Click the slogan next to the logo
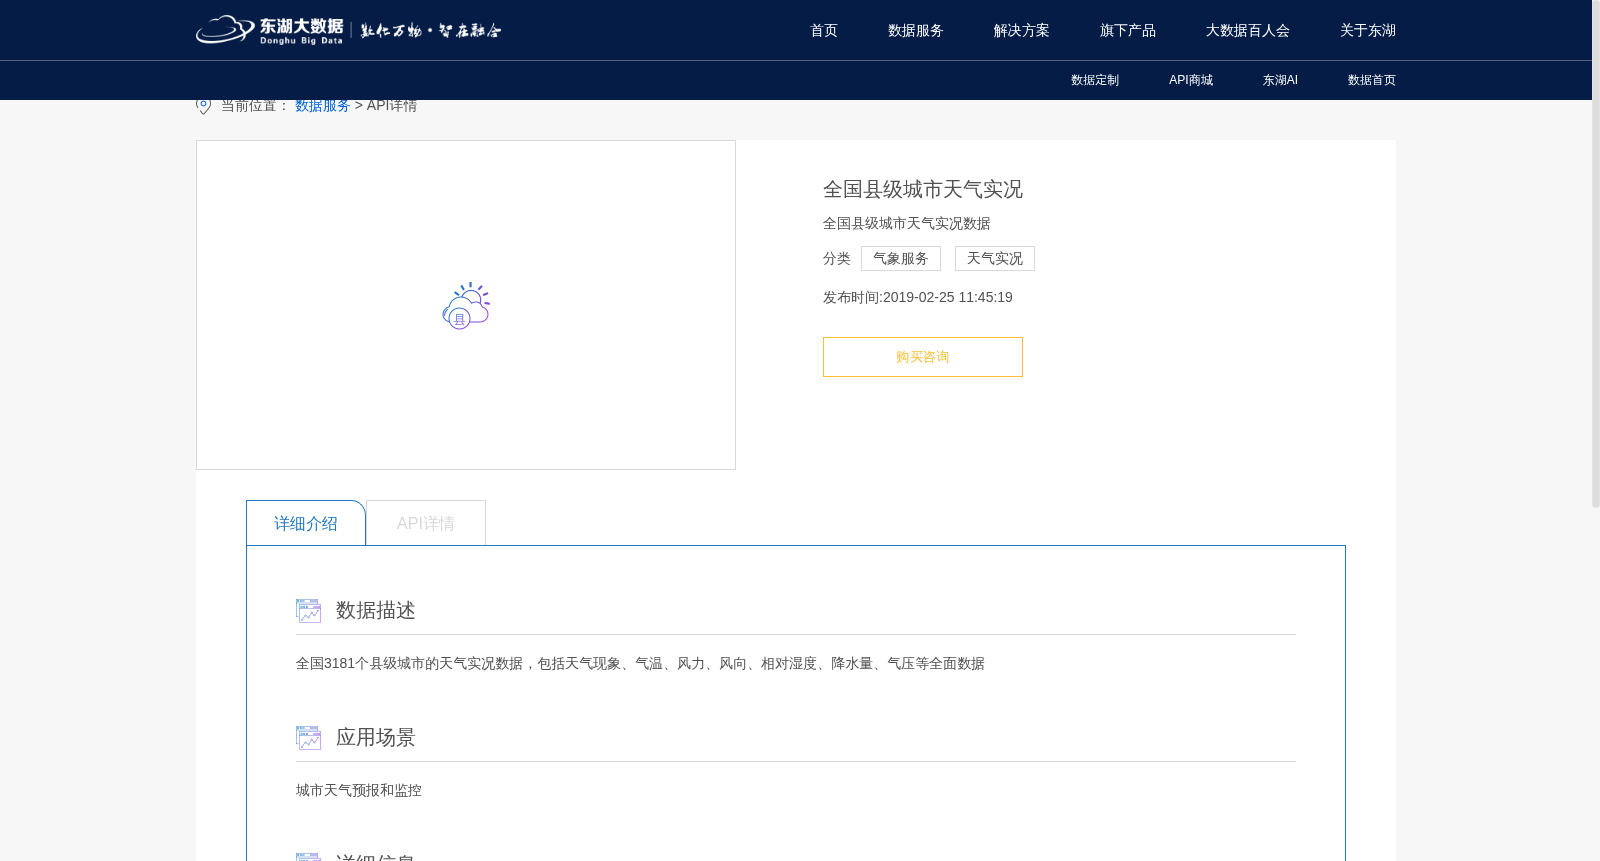The width and height of the screenshot is (1600, 861). coord(431,31)
